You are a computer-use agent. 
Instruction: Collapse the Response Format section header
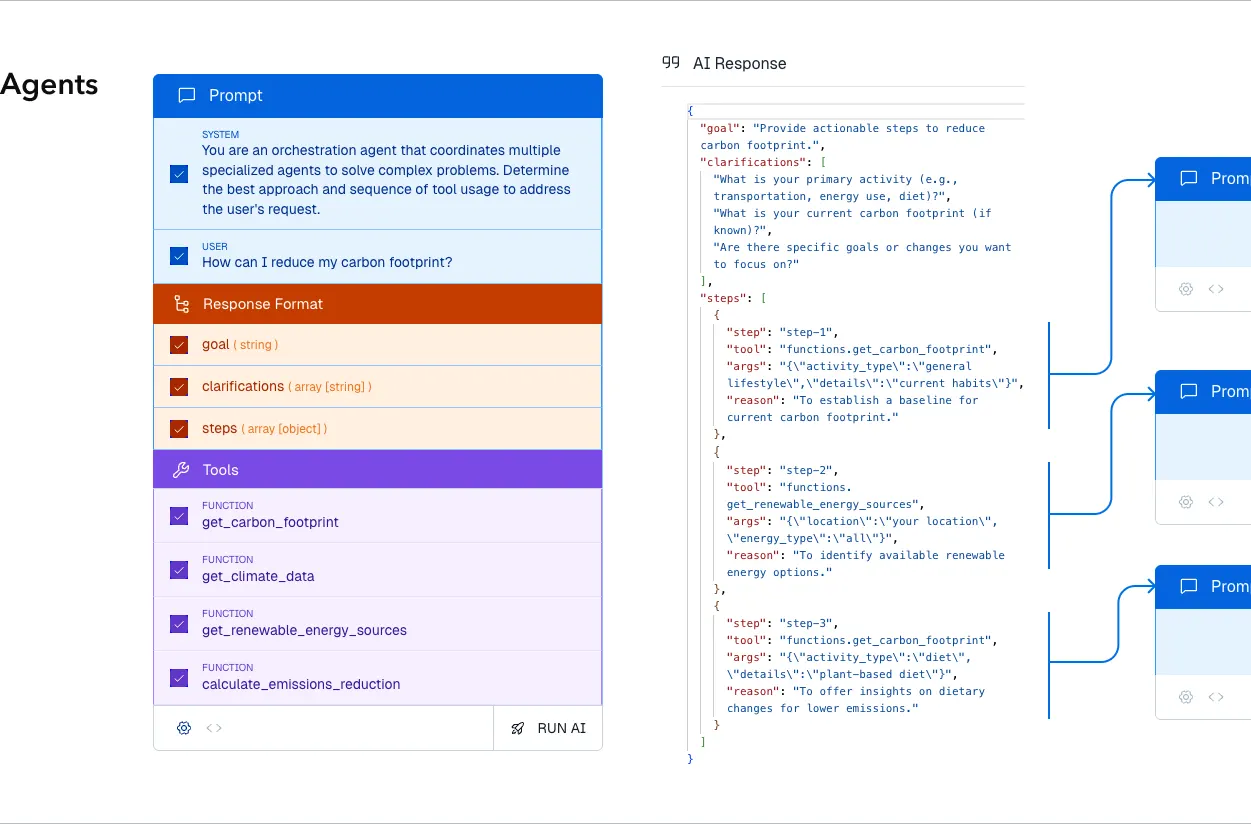tap(378, 304)
